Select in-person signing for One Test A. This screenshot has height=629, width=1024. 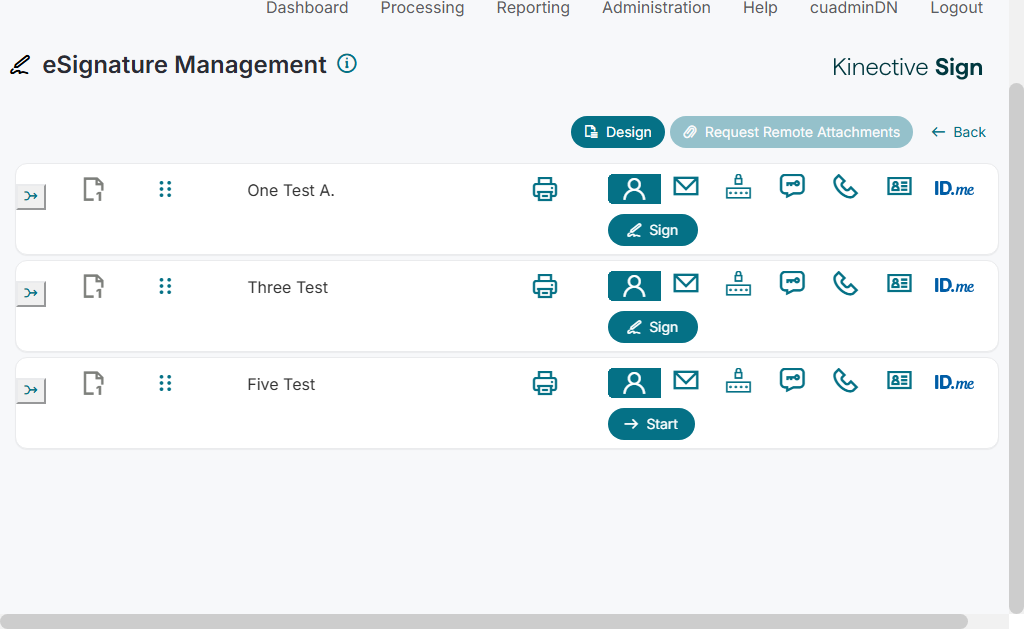pos(634,189)
